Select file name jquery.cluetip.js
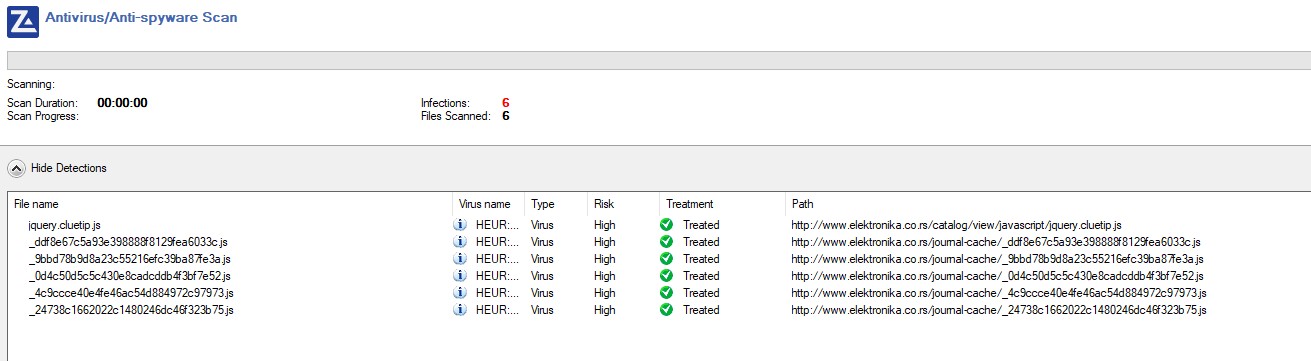The image size is (1311, 361). pyautogui.click(x=64, y=225)
